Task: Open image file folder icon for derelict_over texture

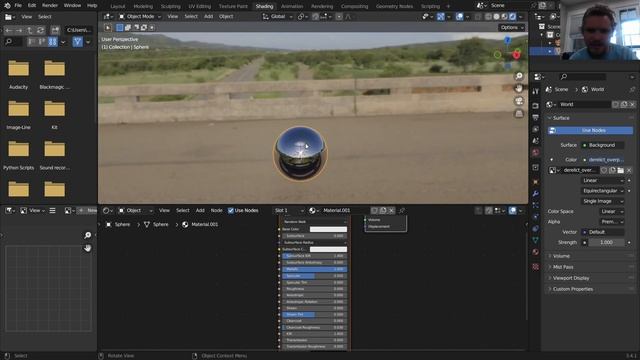Action: tap(620, 170)
